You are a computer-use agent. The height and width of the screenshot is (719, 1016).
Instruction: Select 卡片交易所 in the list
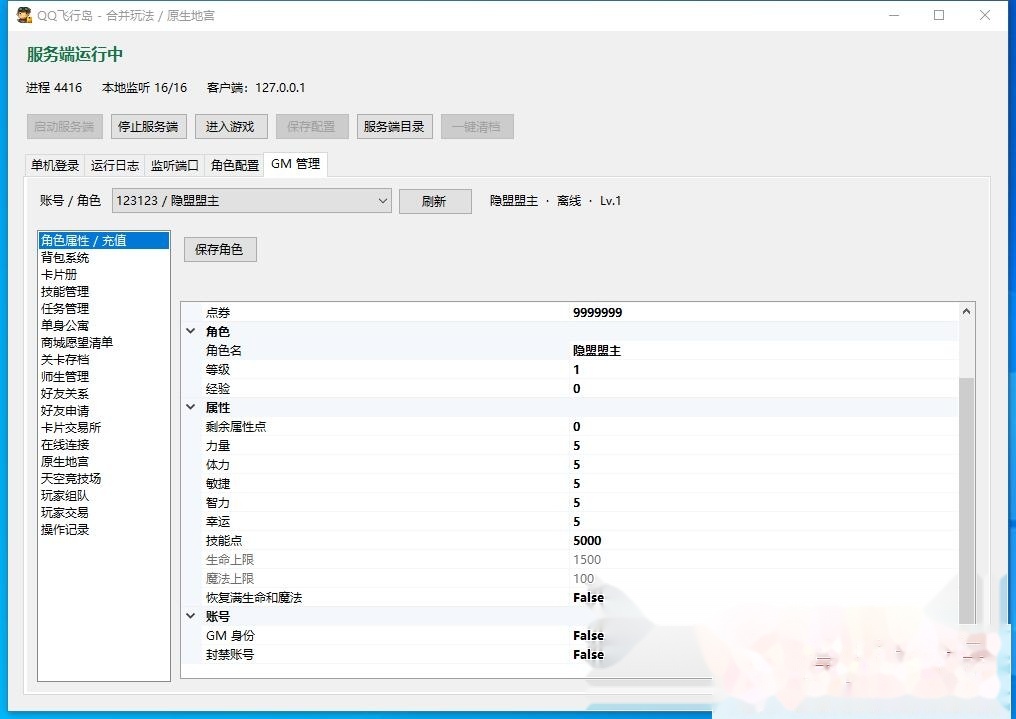[104, 428]
